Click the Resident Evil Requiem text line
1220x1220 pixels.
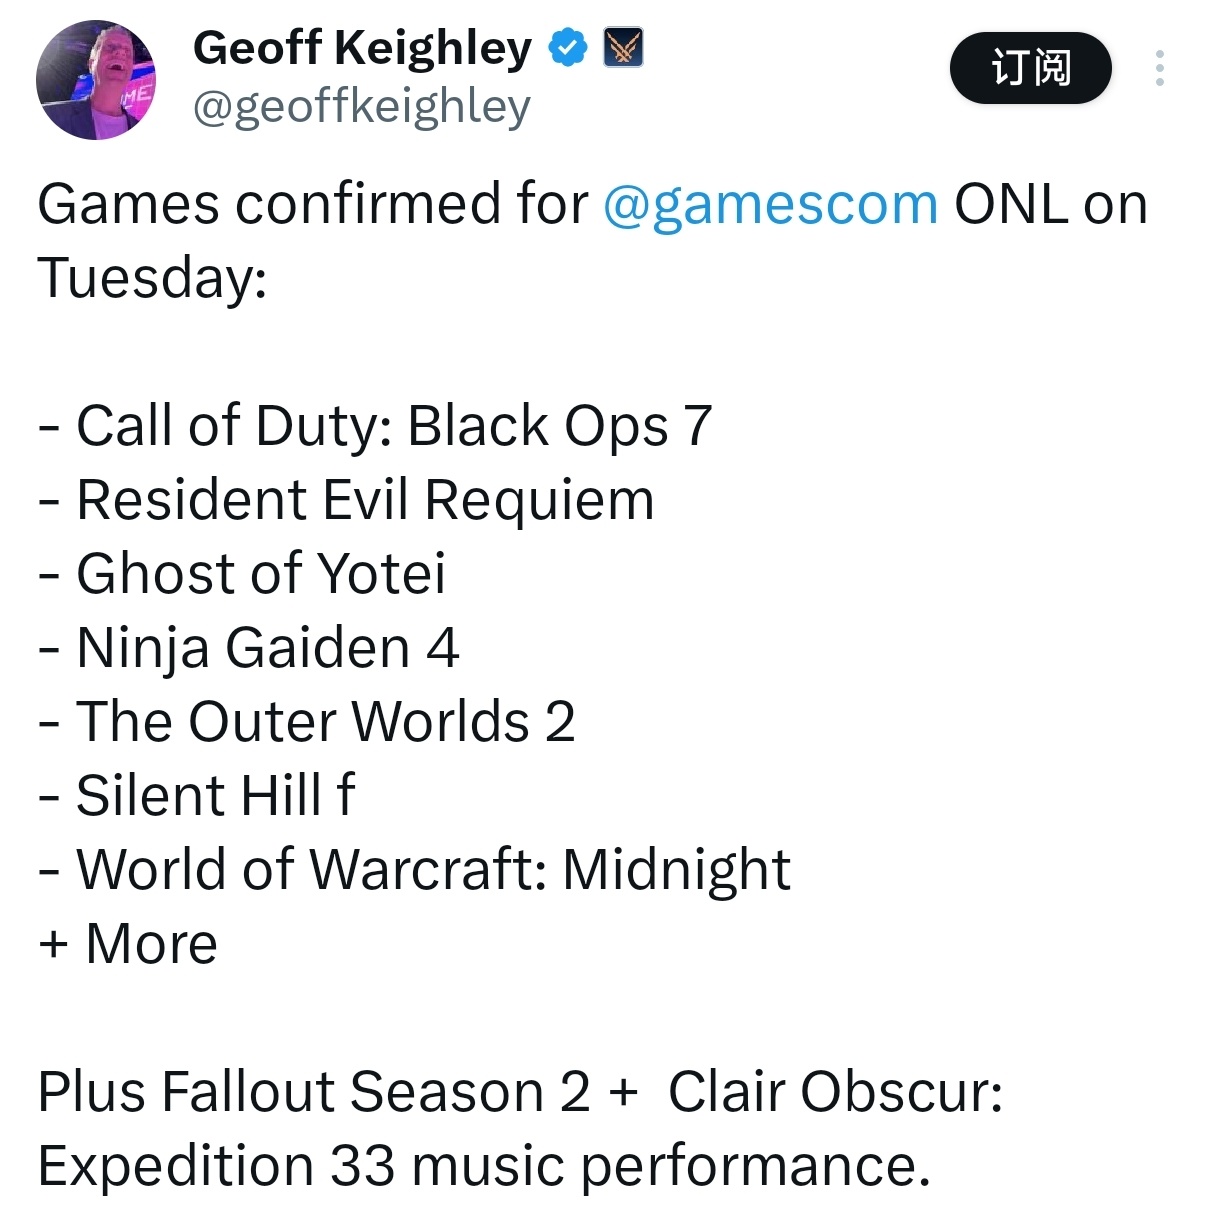[346, 501]
